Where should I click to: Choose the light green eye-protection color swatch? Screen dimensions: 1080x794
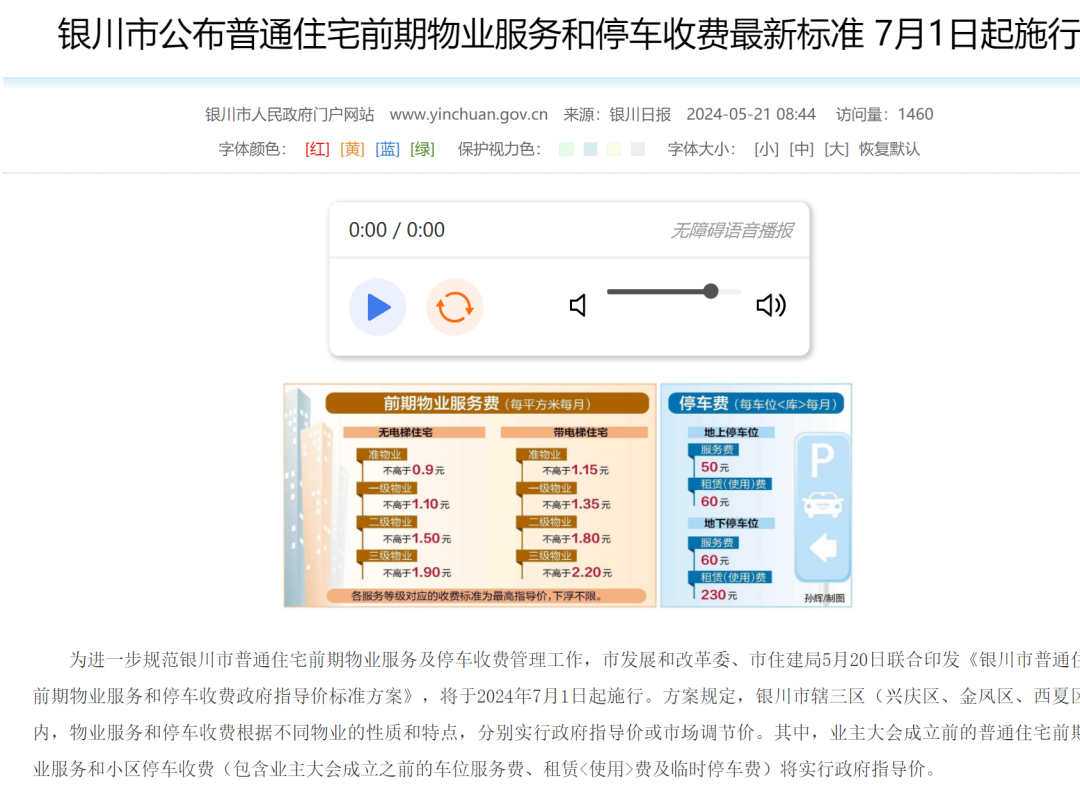coord(566,149)
